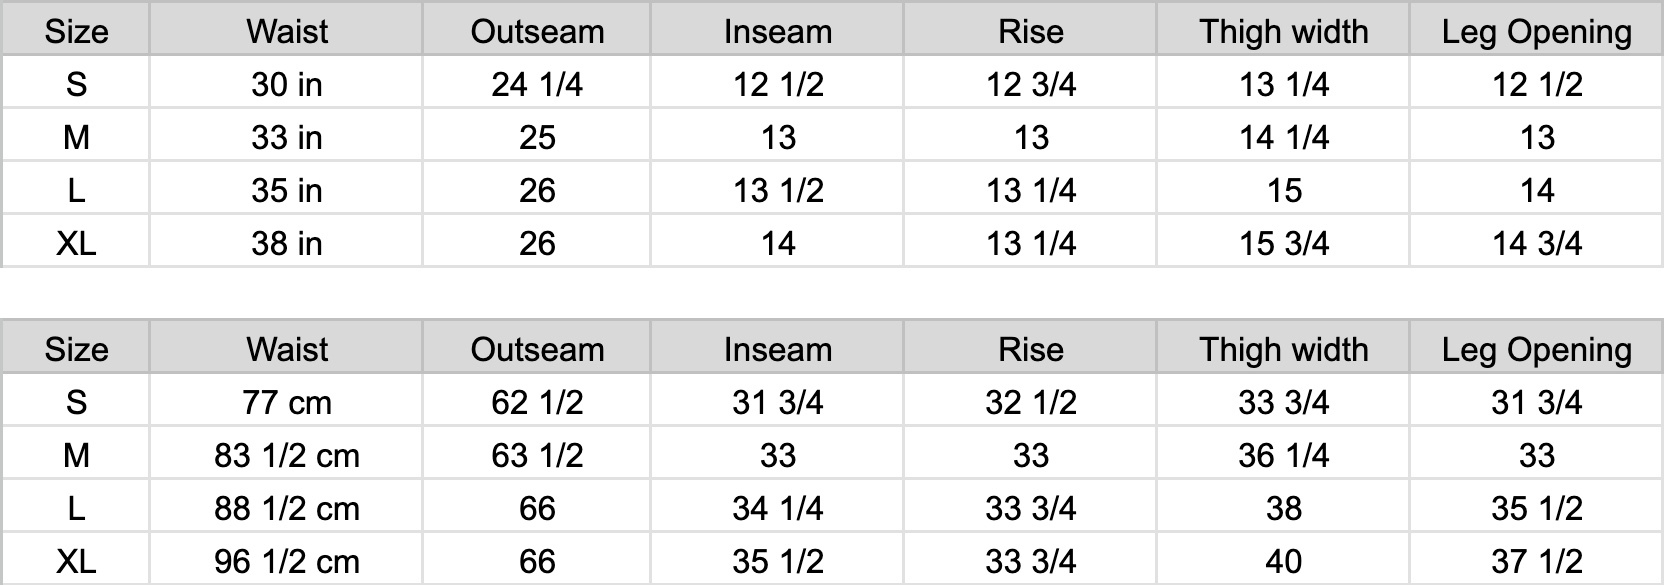Click the 38 in waist cell for XL
The width and height of the screenshot is (1664, 585).
286,243
